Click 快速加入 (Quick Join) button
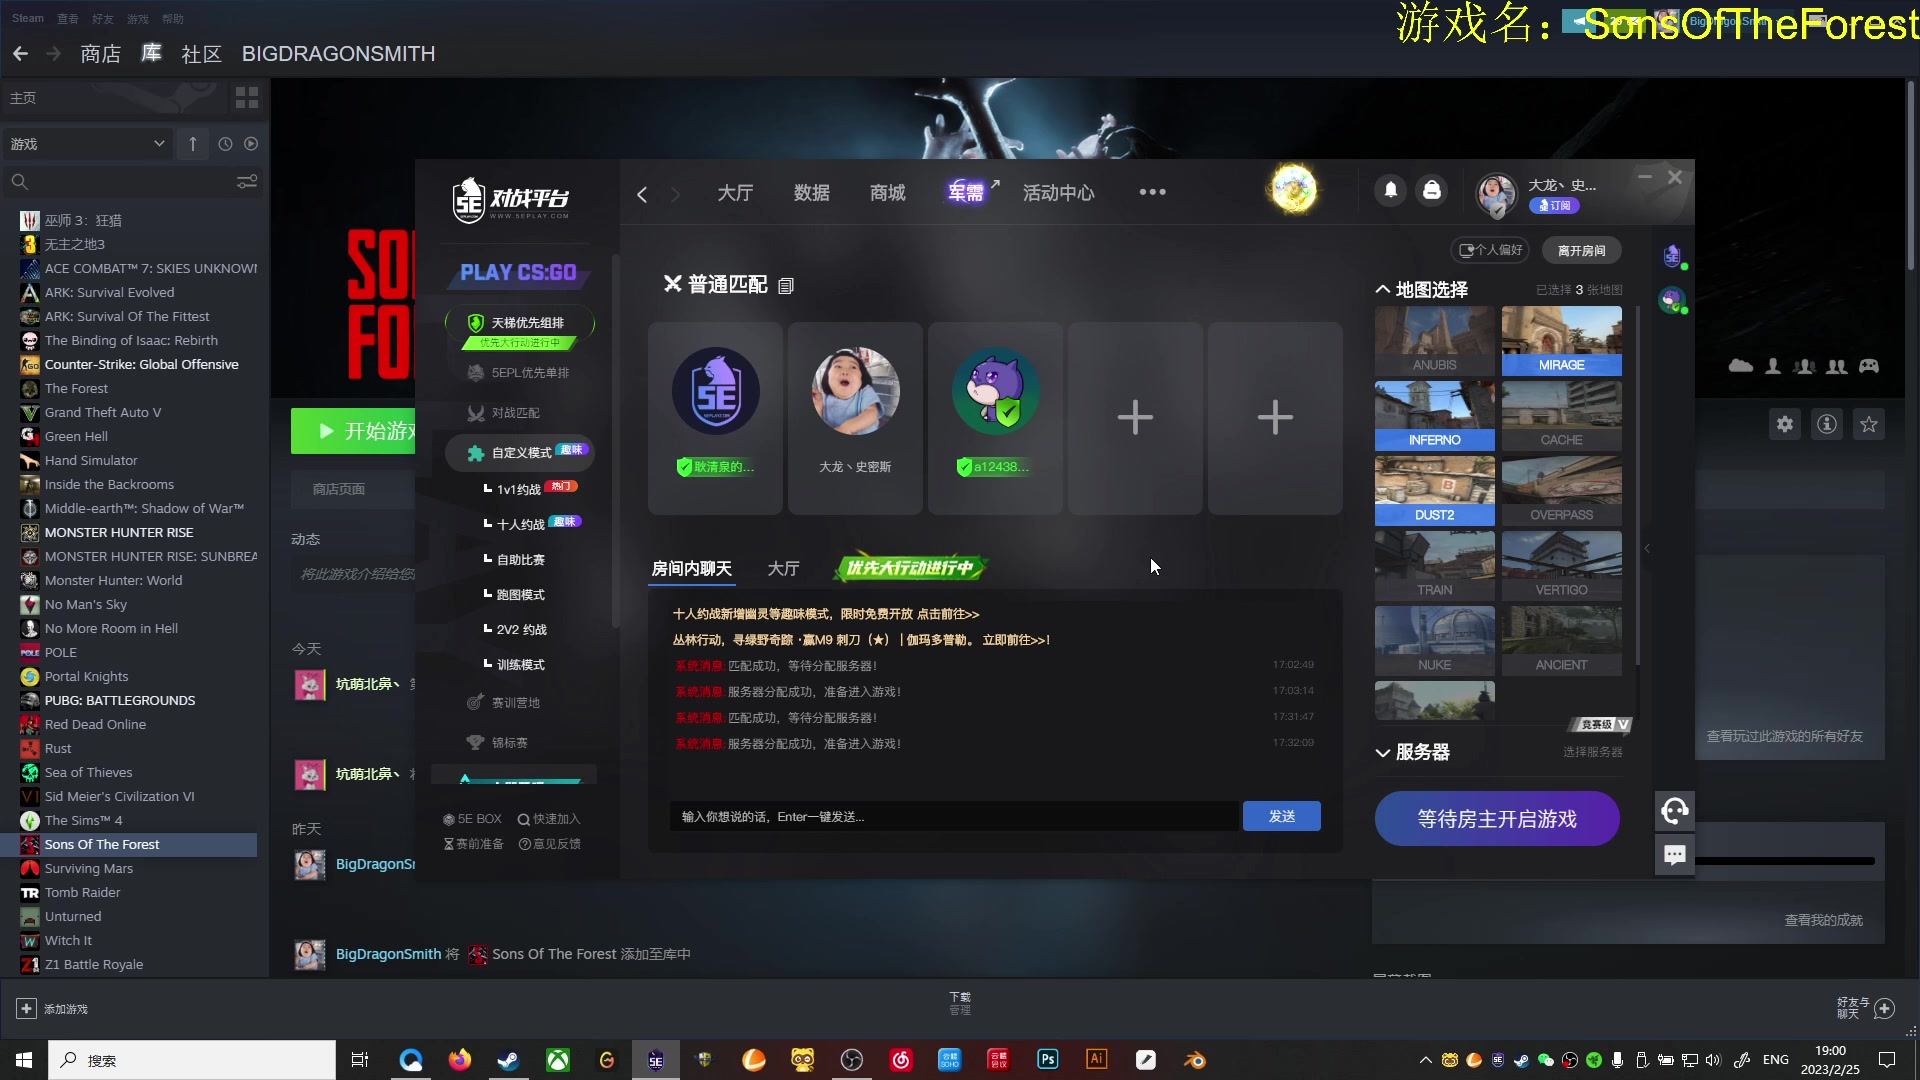This screenshot has width=1920, height=1080. 549,818
